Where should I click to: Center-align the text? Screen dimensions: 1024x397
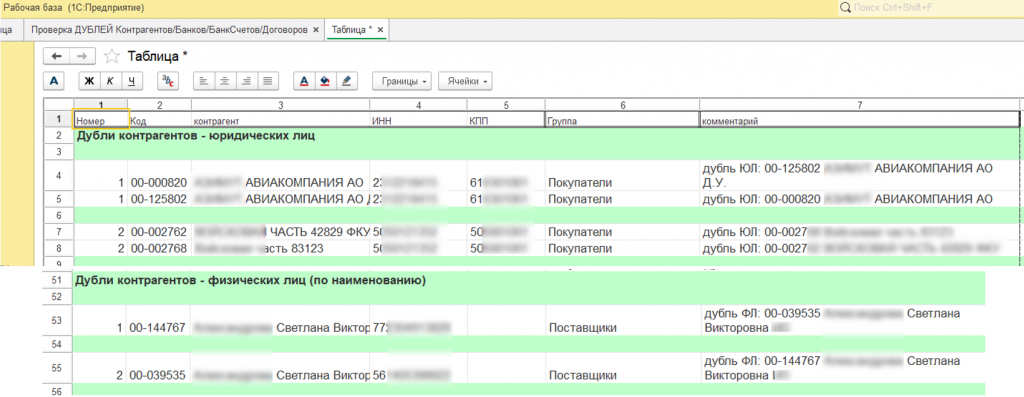point(225,81)
